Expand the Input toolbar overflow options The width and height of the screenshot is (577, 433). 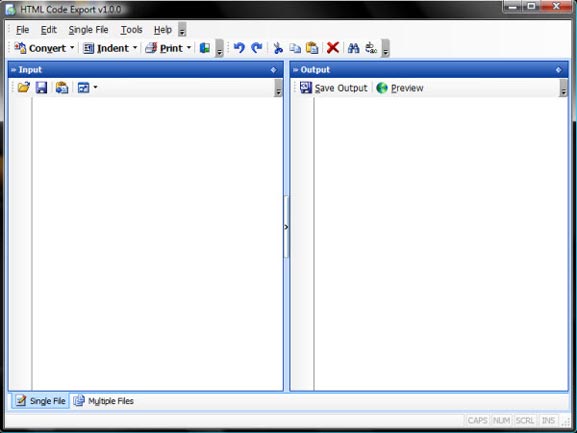278,88
